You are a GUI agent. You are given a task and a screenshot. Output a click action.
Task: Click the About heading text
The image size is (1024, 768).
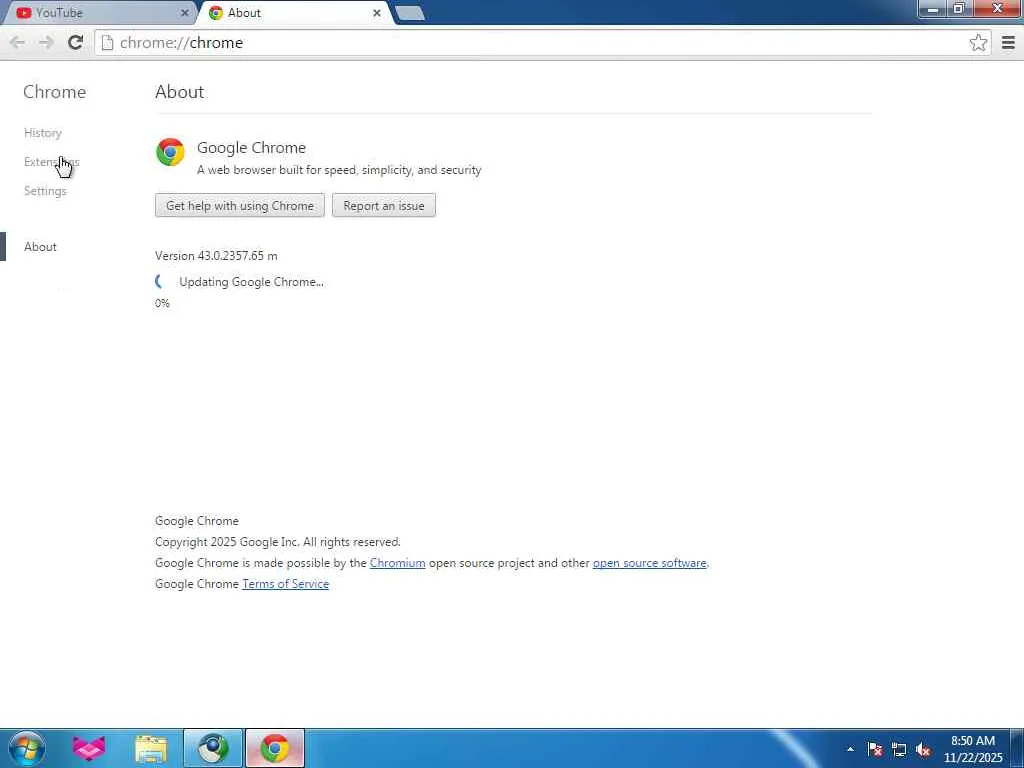pyautogui.click(x=180, y=91)
